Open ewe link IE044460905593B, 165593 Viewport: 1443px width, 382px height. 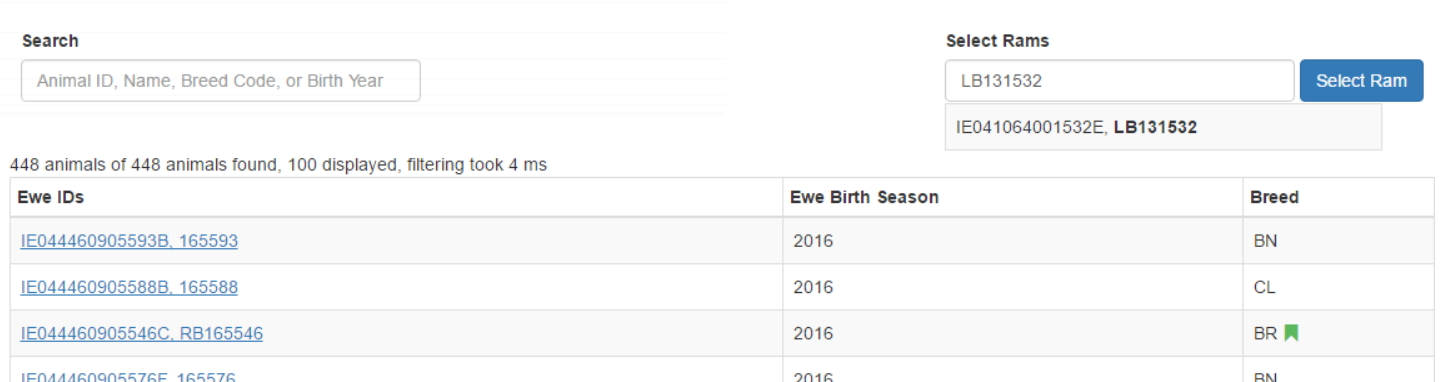[x=129, y=241]
